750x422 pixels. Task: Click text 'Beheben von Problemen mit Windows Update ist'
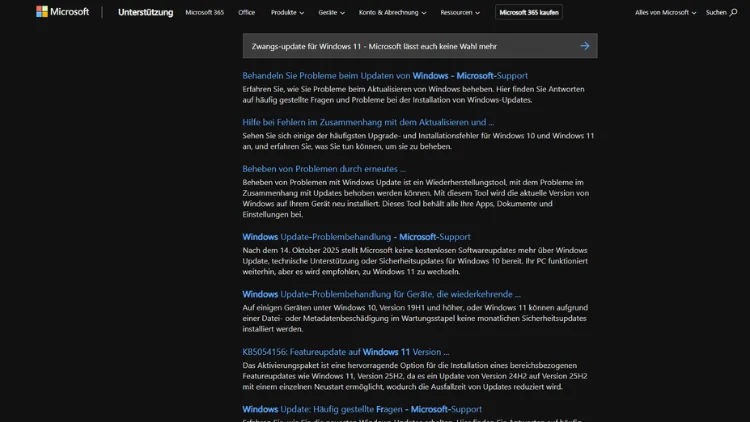pyautogui.click(x=326, y=182)
